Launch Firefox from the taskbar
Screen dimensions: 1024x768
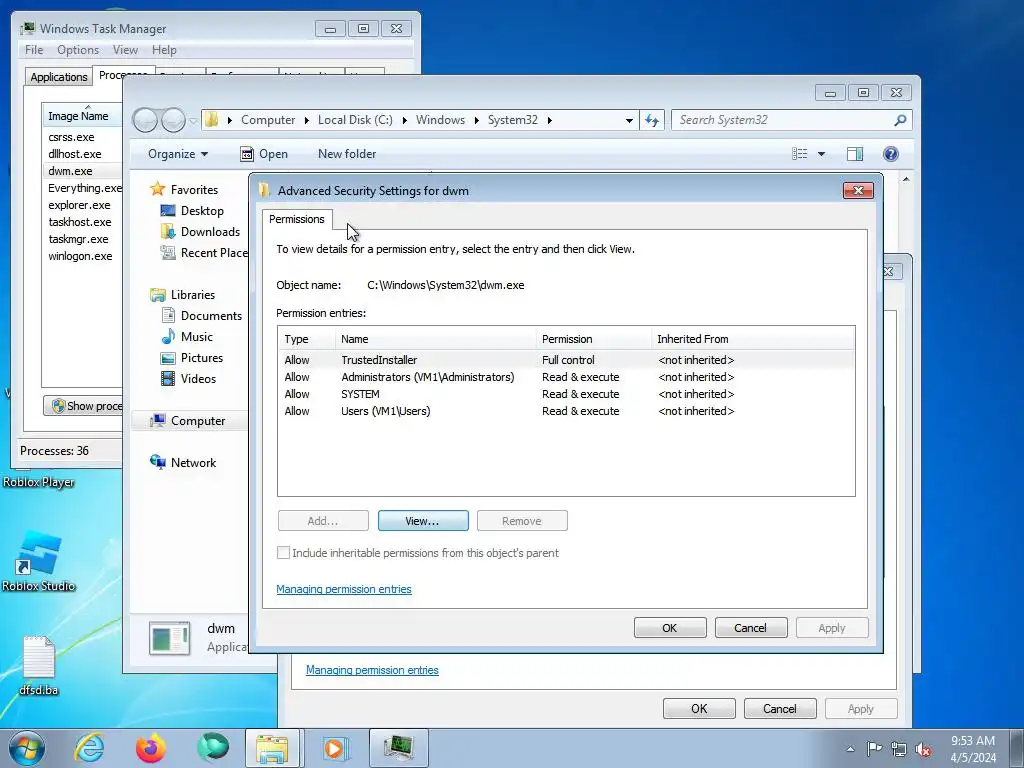point(151,748)
